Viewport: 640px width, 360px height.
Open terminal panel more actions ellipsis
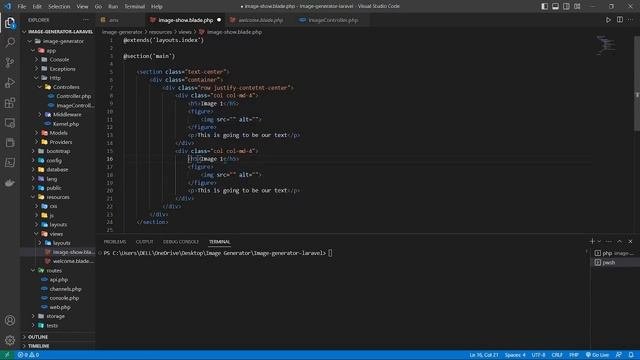[609, 242]
